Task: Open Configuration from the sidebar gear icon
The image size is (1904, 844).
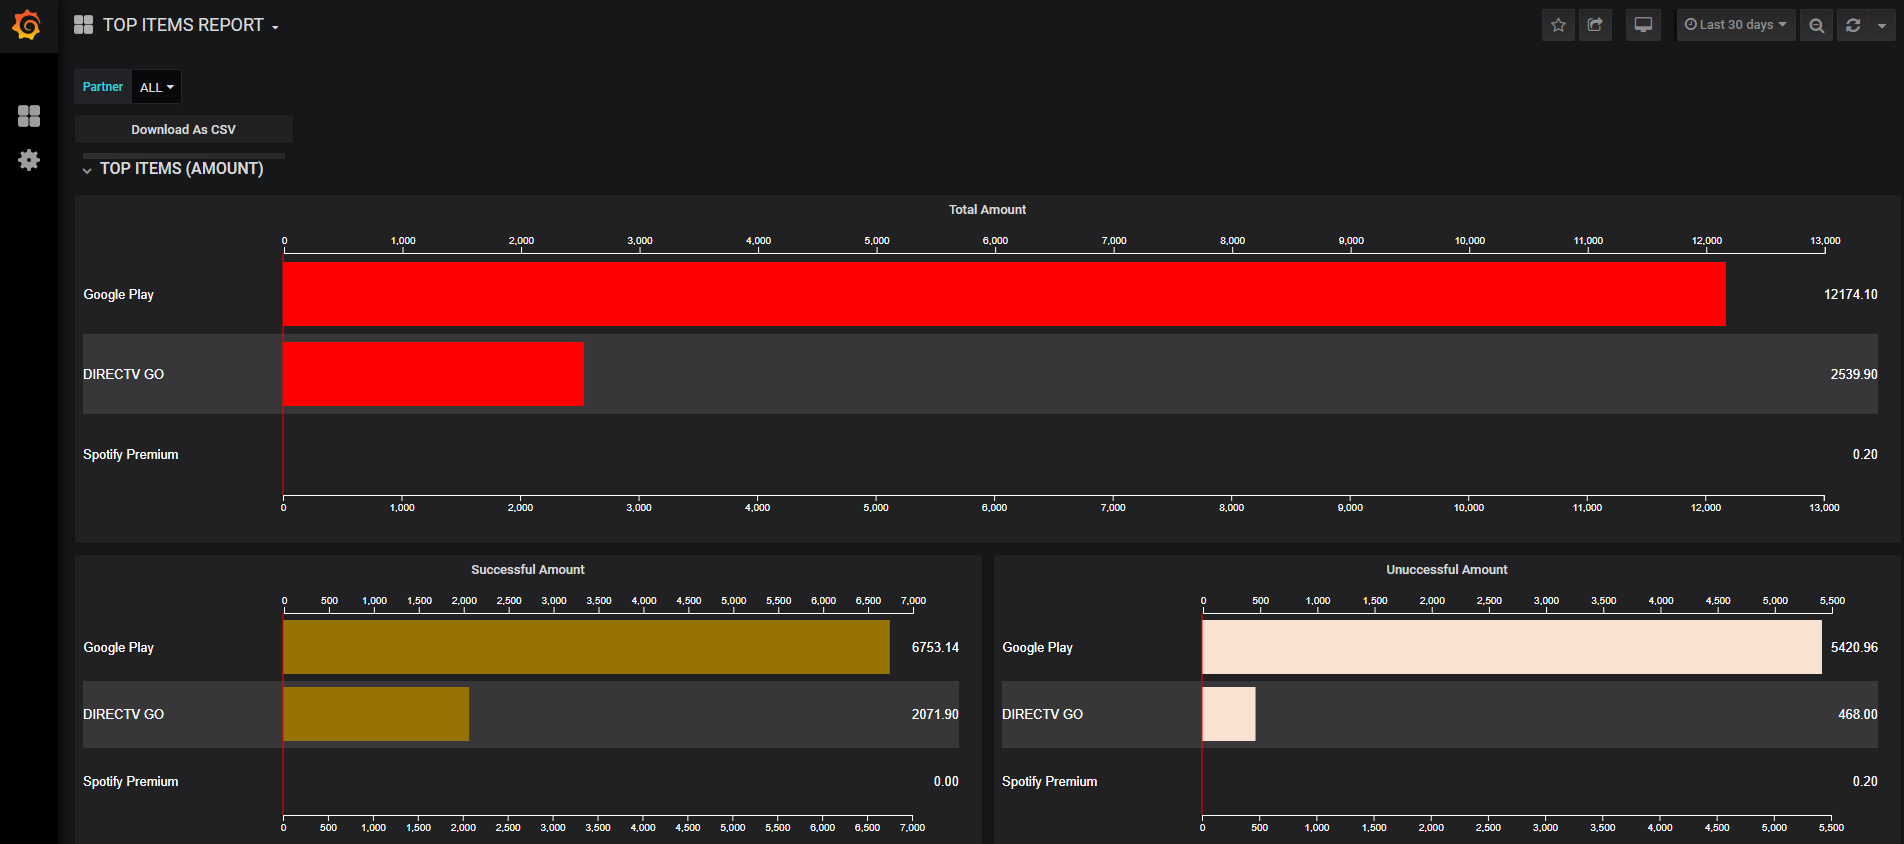Action: (29, 160)
